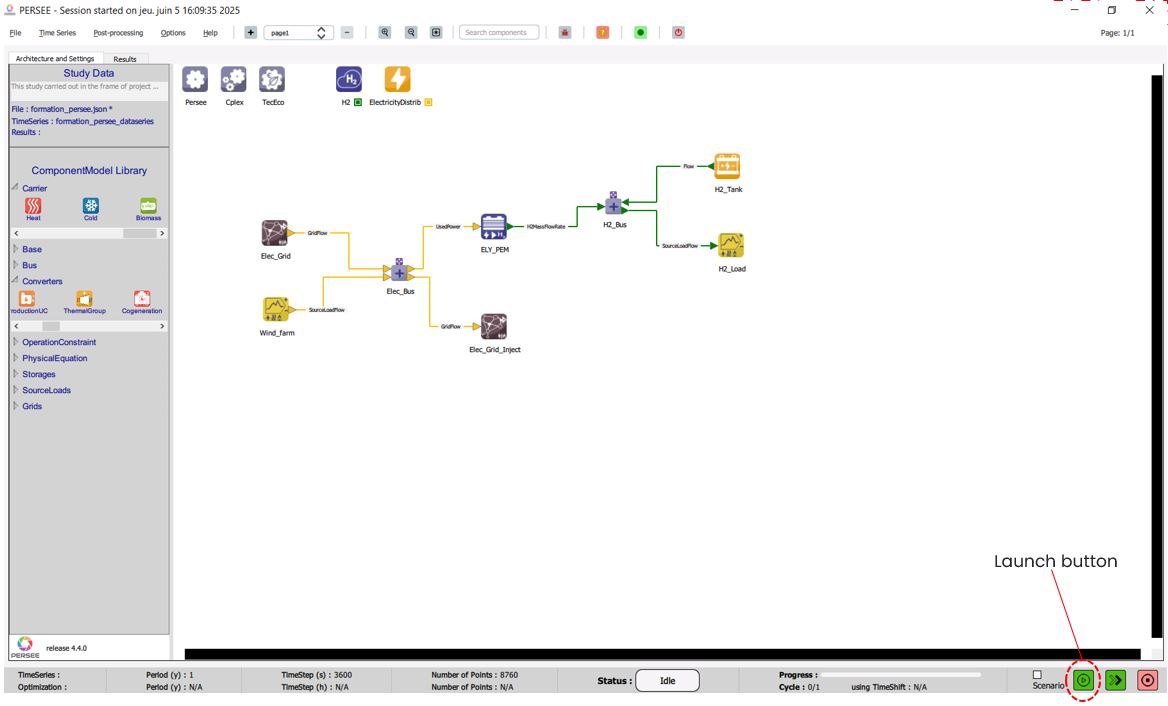Screen dimensions: 1168x706
Task: Toggle the green H2 carrier indicator
Action: pos(358,102)
